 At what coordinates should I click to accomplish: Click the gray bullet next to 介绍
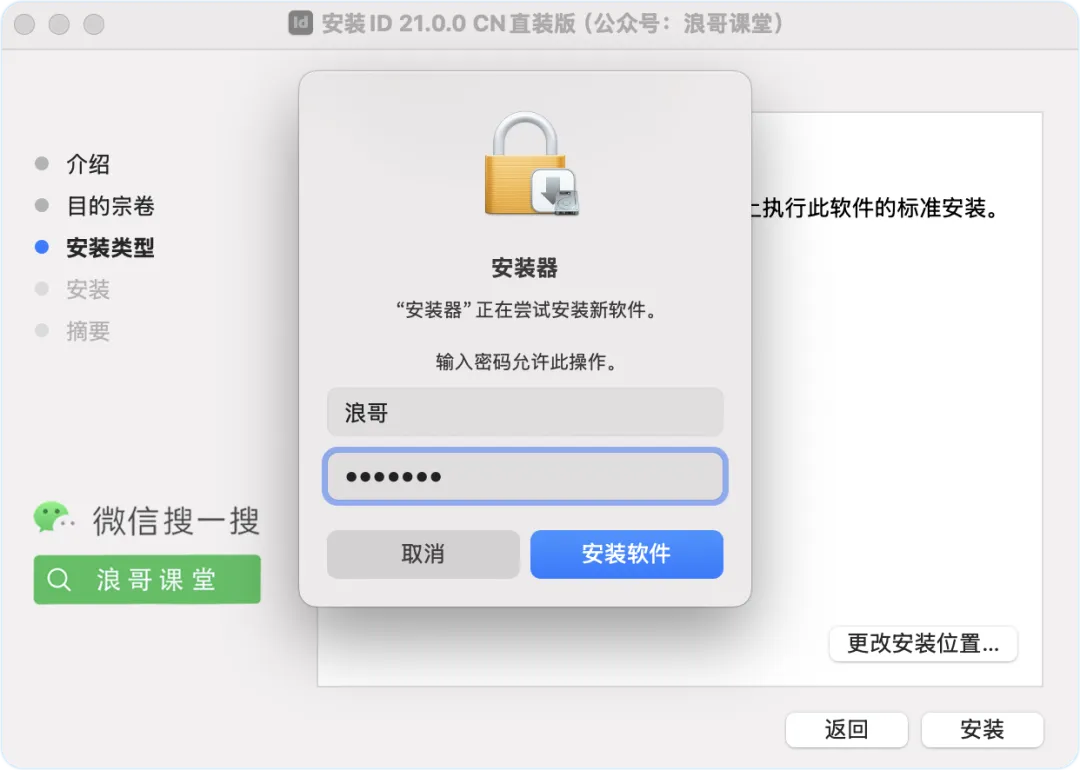click(x=42, y=164)
